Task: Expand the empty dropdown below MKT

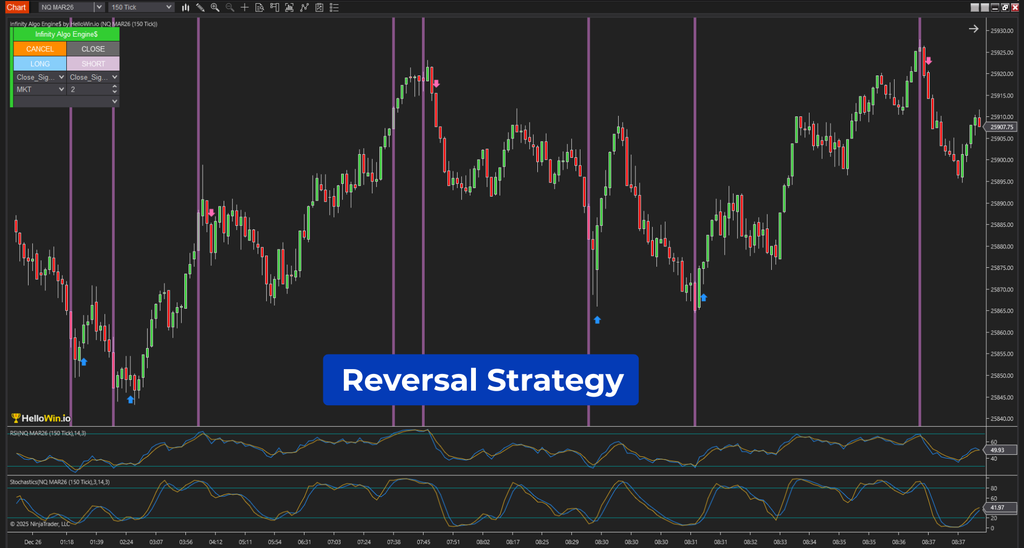Action: pos(67,101)
